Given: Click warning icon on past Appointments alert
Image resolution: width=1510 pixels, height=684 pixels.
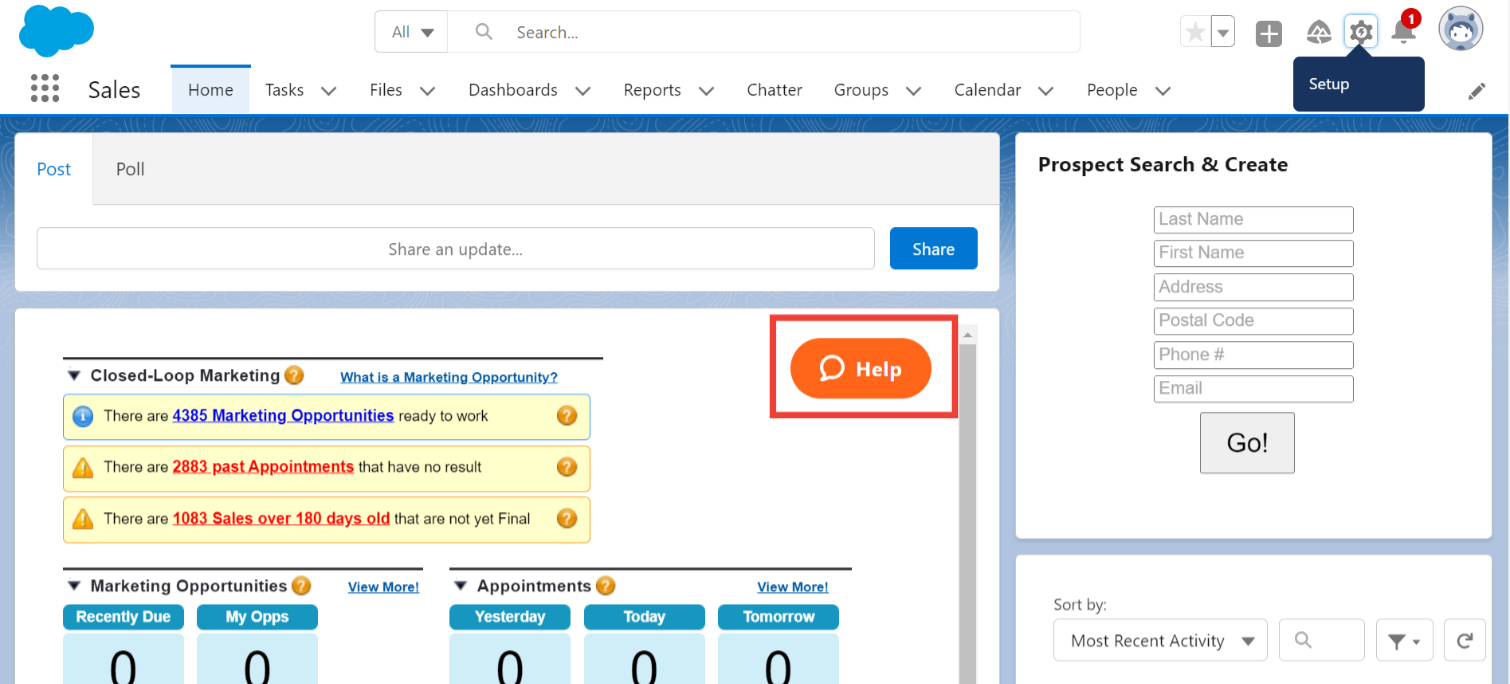Looking at the screenshot, I should (83, 467).
